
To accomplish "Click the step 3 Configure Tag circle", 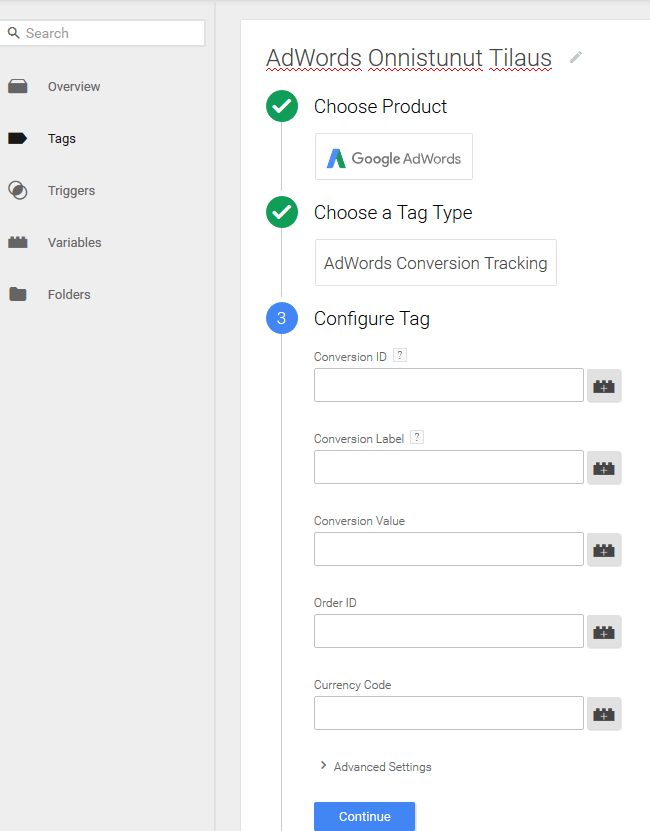I will (x=282, y=318).
